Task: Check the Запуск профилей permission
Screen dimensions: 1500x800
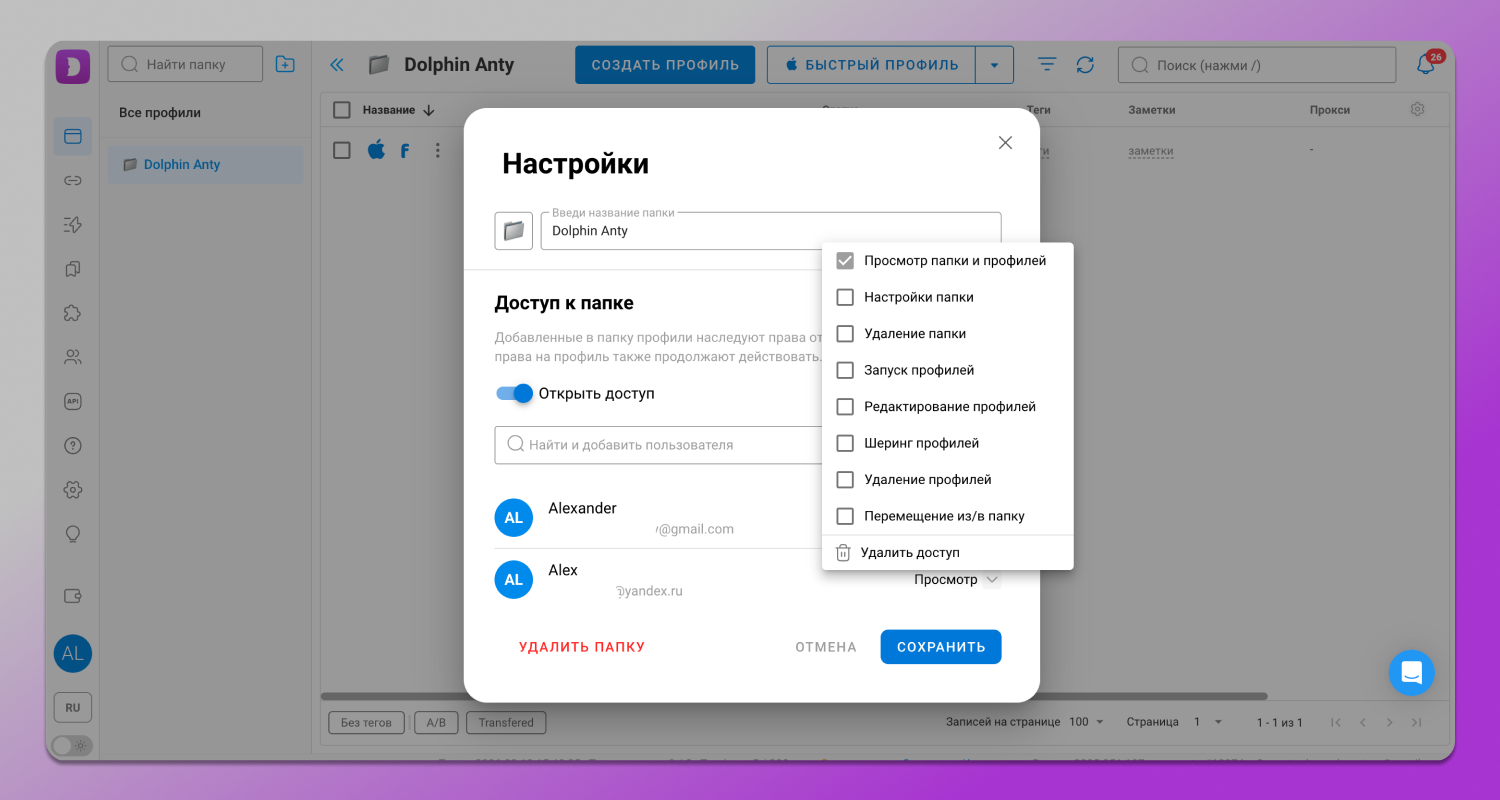Action: tap(845, 370)
